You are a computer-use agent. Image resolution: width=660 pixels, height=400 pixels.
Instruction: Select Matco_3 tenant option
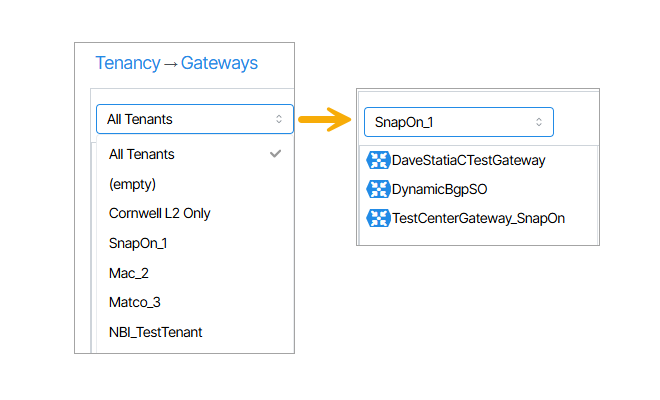coord(135,302)
